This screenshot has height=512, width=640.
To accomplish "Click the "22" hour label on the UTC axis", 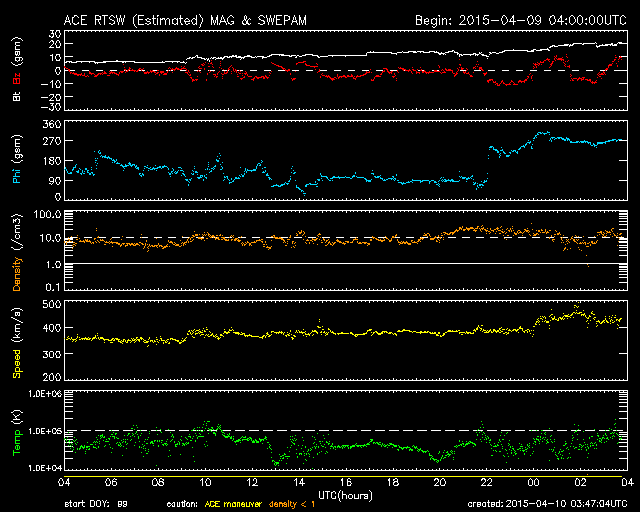I will coord(487,483).
